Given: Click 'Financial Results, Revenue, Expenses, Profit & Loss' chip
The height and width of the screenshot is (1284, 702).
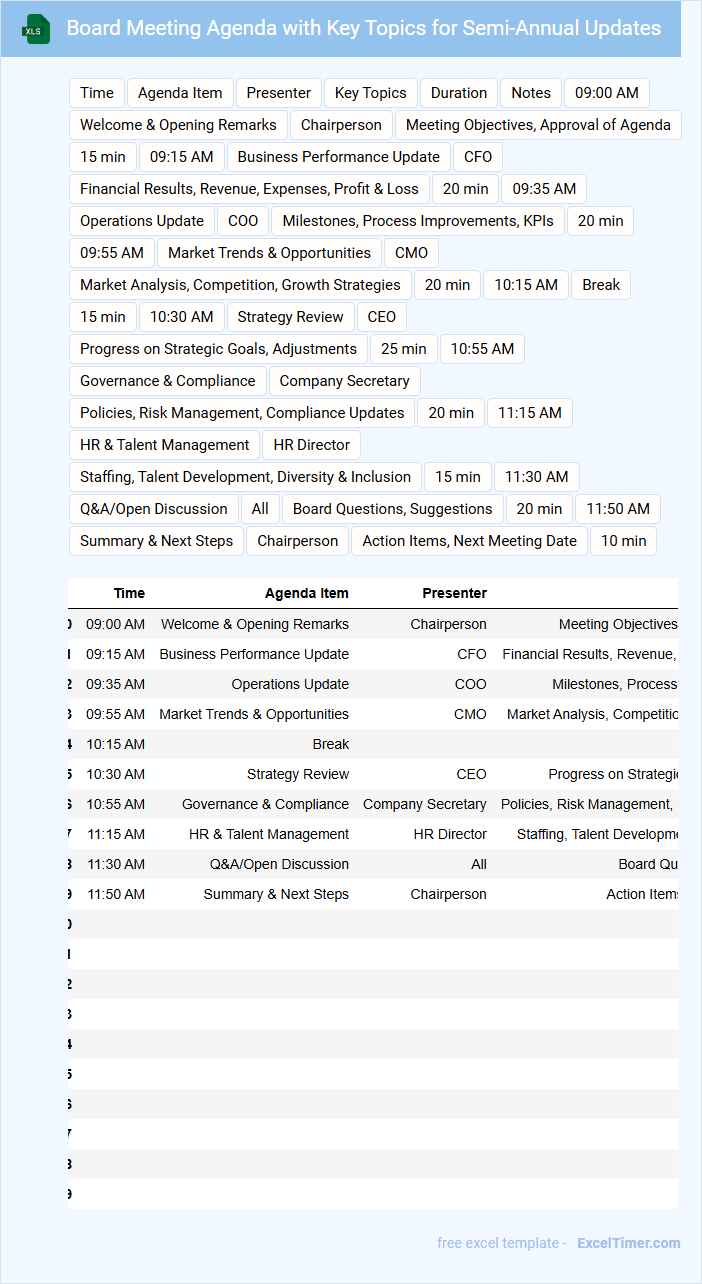Looking at the screenshot, I should pyautogui.click(x=249, y=189).
